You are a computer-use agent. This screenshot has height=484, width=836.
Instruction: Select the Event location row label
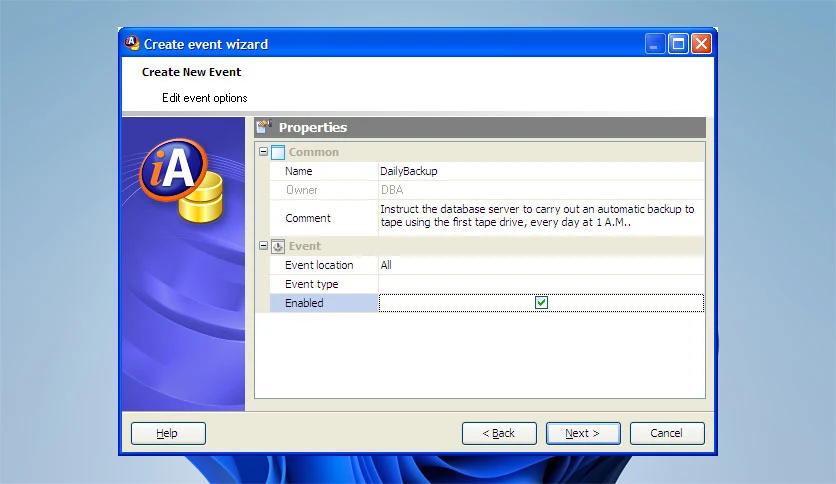click(324, 265)
